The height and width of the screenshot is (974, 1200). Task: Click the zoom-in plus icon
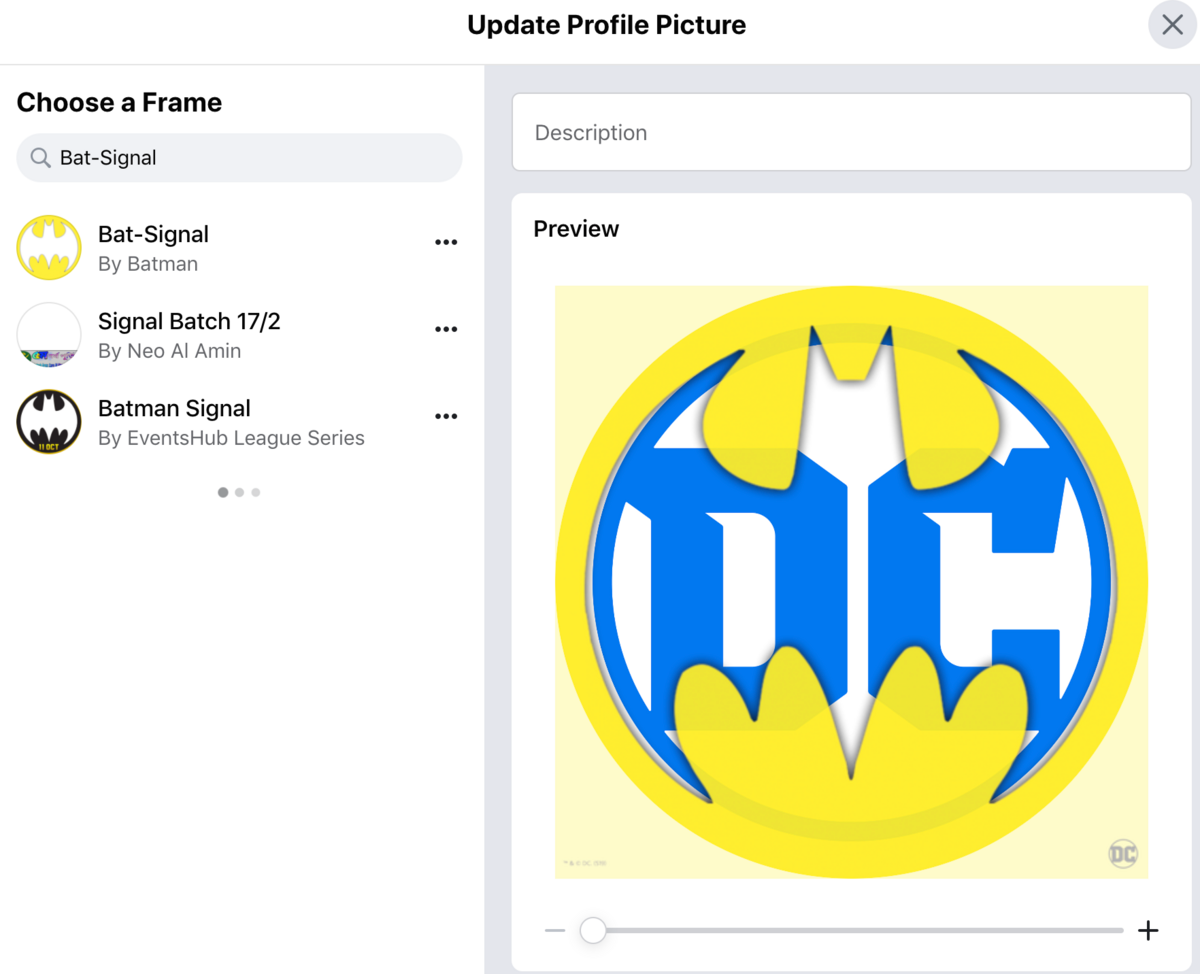1148,931
